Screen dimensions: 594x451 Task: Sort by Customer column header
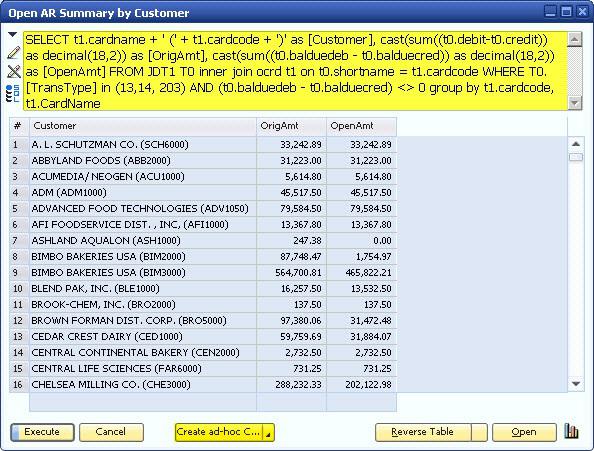[142, 126]
